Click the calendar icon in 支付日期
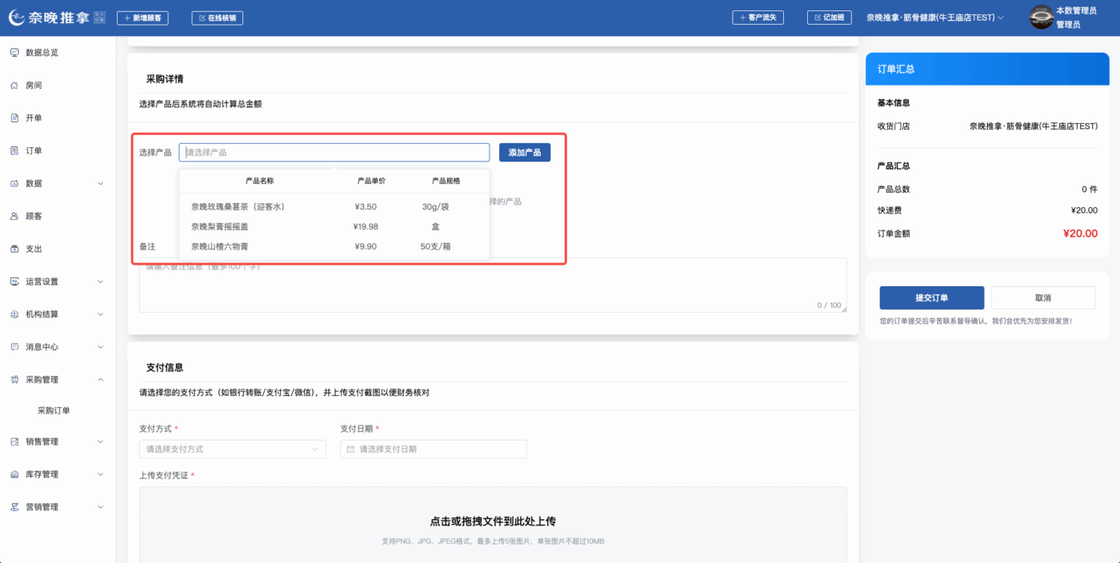1120x563 pixels. [x=350, y=449]
